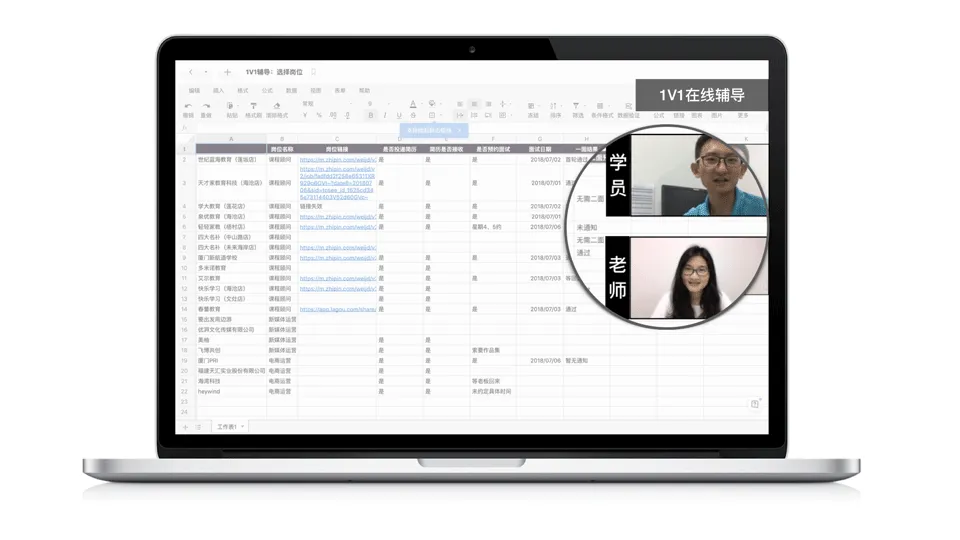This screenshot has width=960, height=540.
Task: Add a new sheet with plus button
Action: tap(184, 427)
